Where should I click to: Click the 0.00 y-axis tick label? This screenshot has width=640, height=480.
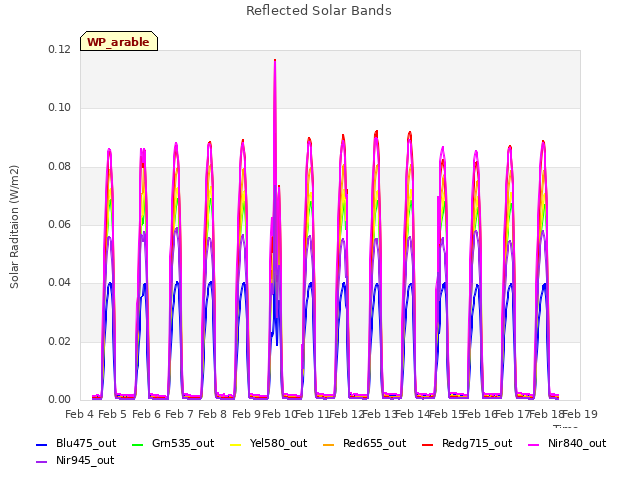coord(60,399)
